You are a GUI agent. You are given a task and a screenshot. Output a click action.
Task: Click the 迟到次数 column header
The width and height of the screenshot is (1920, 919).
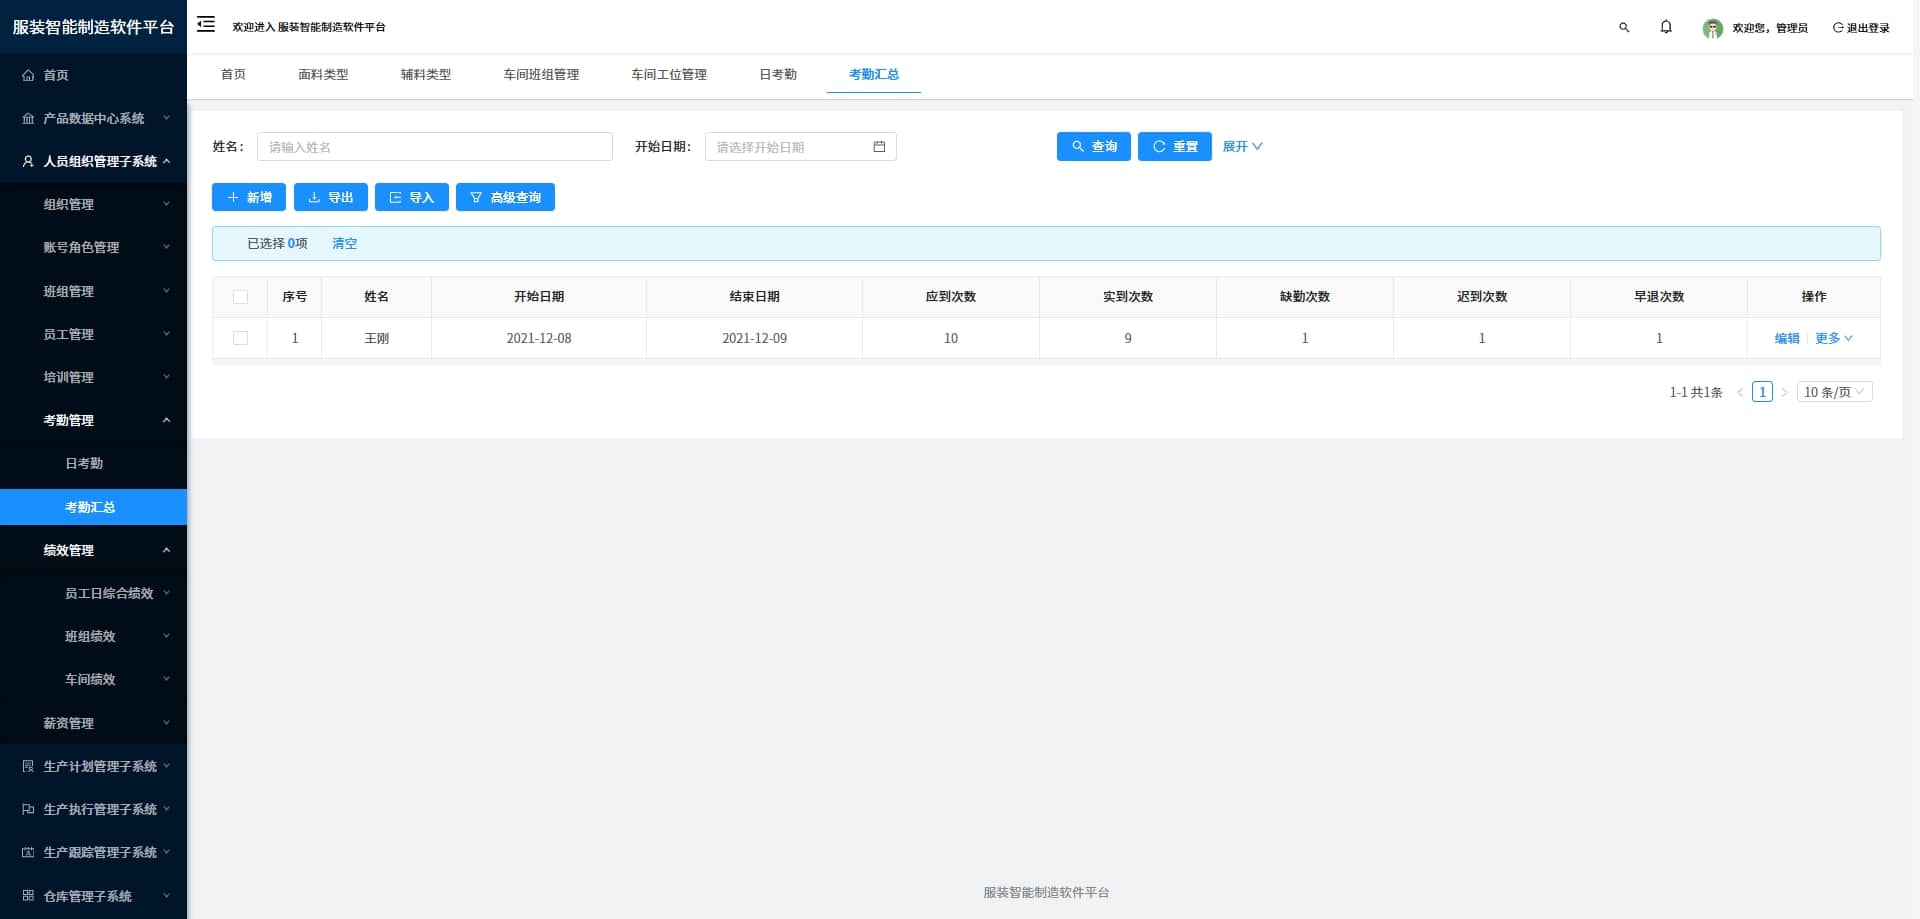(x=1482, y=297)
